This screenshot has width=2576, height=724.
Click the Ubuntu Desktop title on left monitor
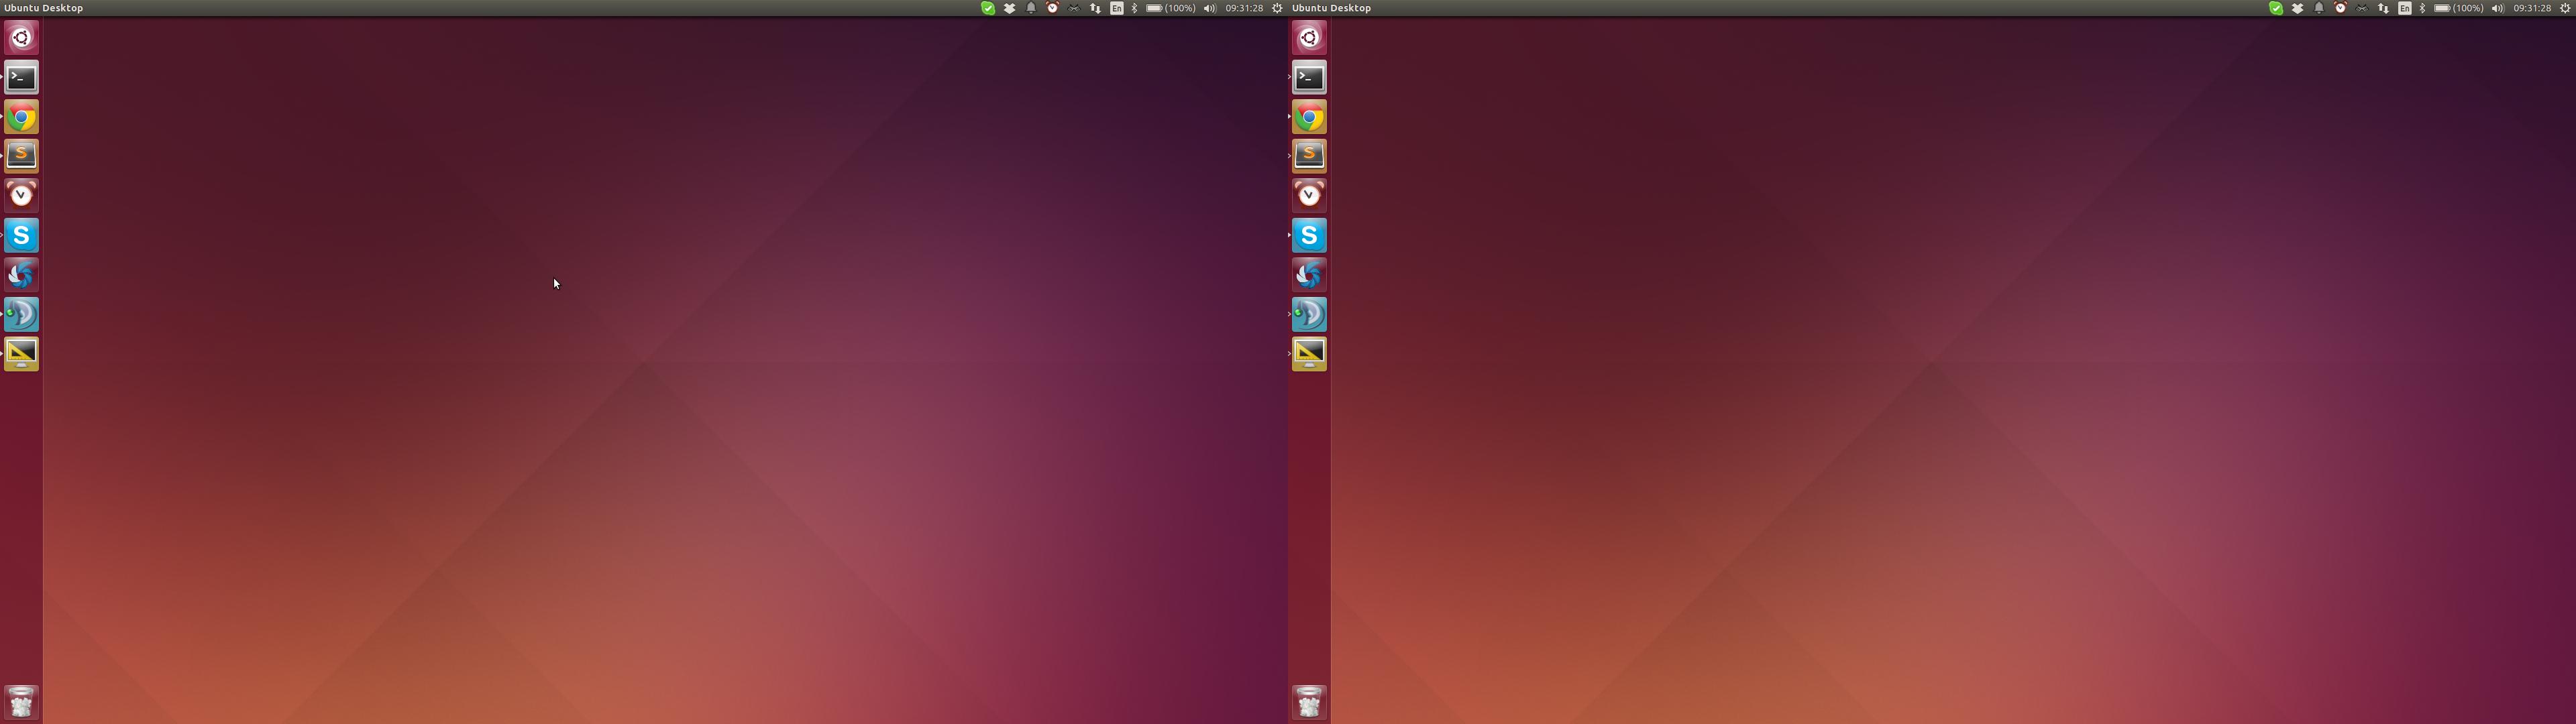pyautogui.click(x=44, y=8)
